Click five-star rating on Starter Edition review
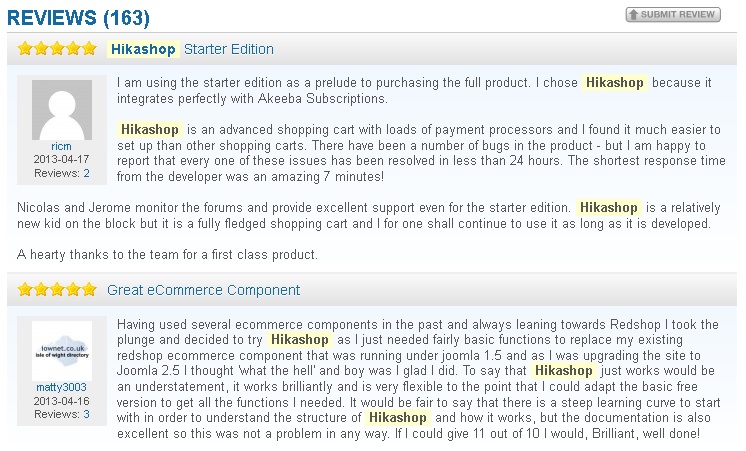The height and width of the screenshot is (451, 746). [x=57, y=49]
